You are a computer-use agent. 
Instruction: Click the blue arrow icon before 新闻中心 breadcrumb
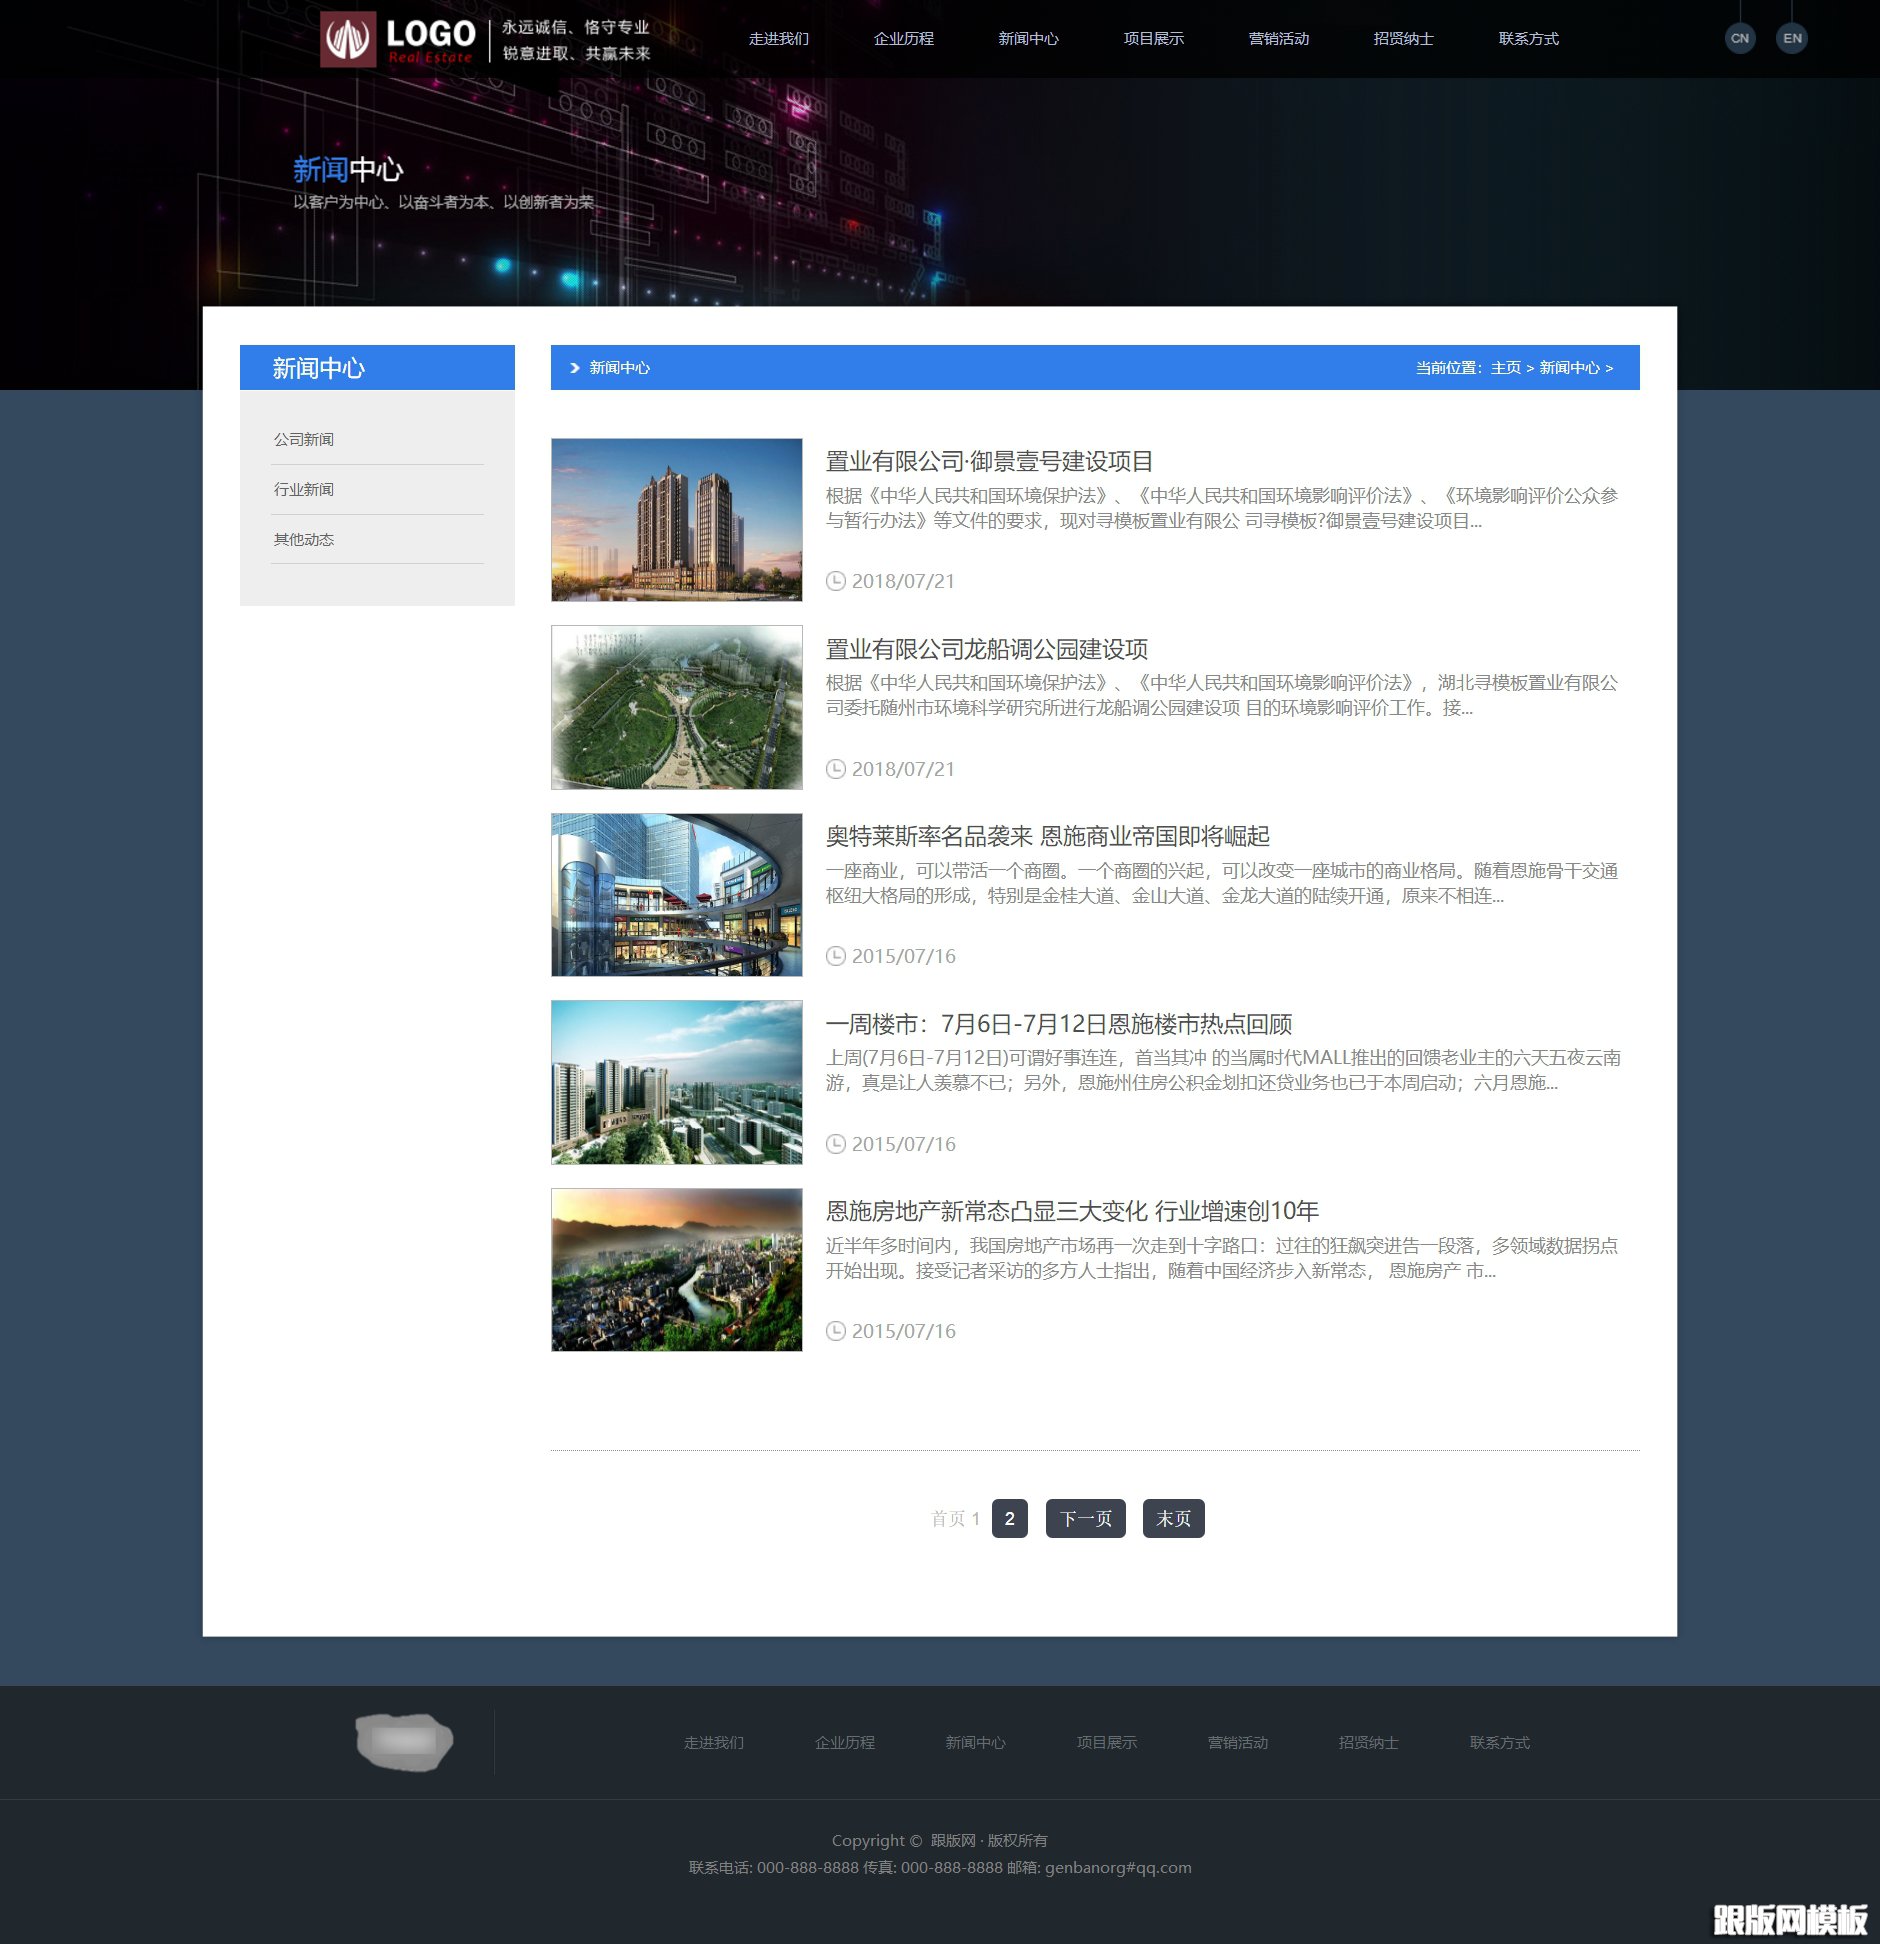coord(573,368)
